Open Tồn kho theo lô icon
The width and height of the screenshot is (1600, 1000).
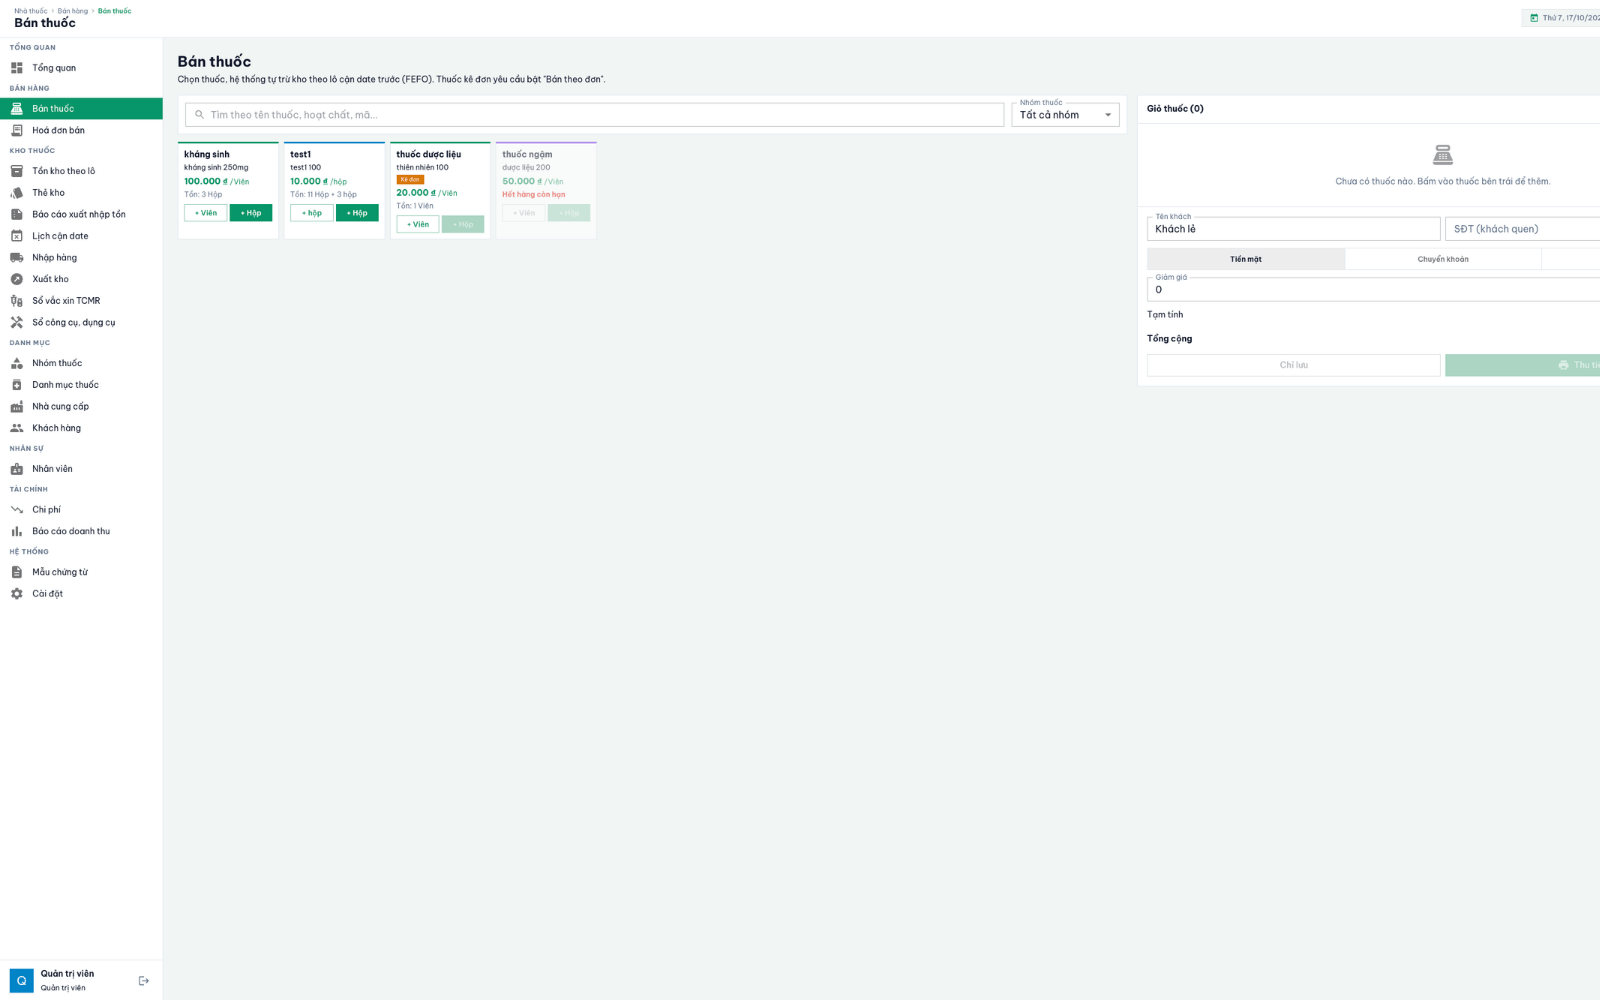(17, 171)
